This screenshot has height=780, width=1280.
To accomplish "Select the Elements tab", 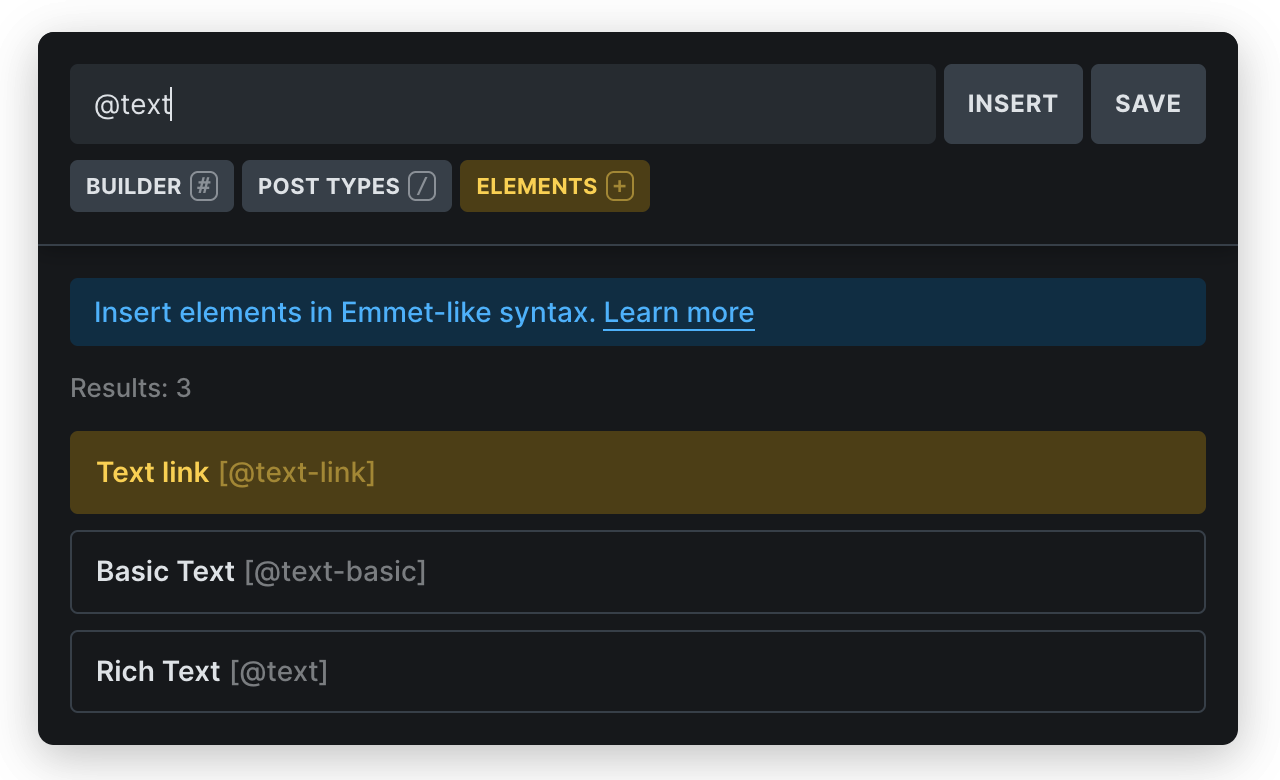I will 537,186.
